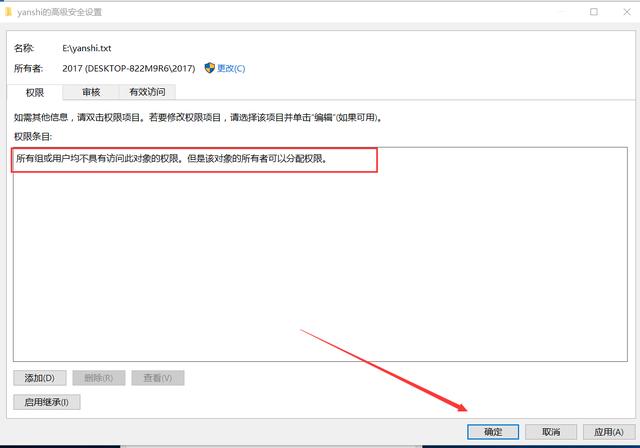Click the 删除(R) button
Viewport: 640px width, 448px height.
pyautogui.click(x=99, y=378)
